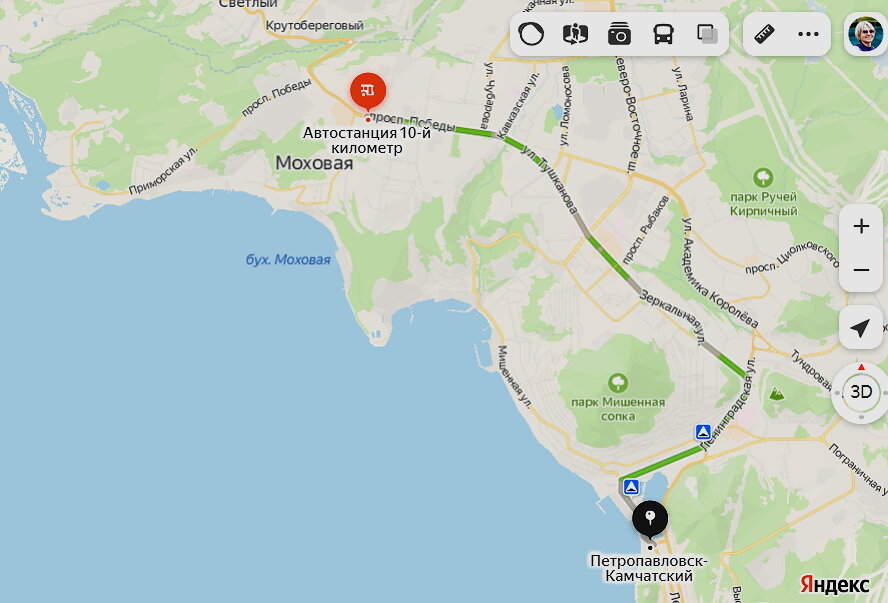Zoom in with the plus button

click(x=861, y=226)
